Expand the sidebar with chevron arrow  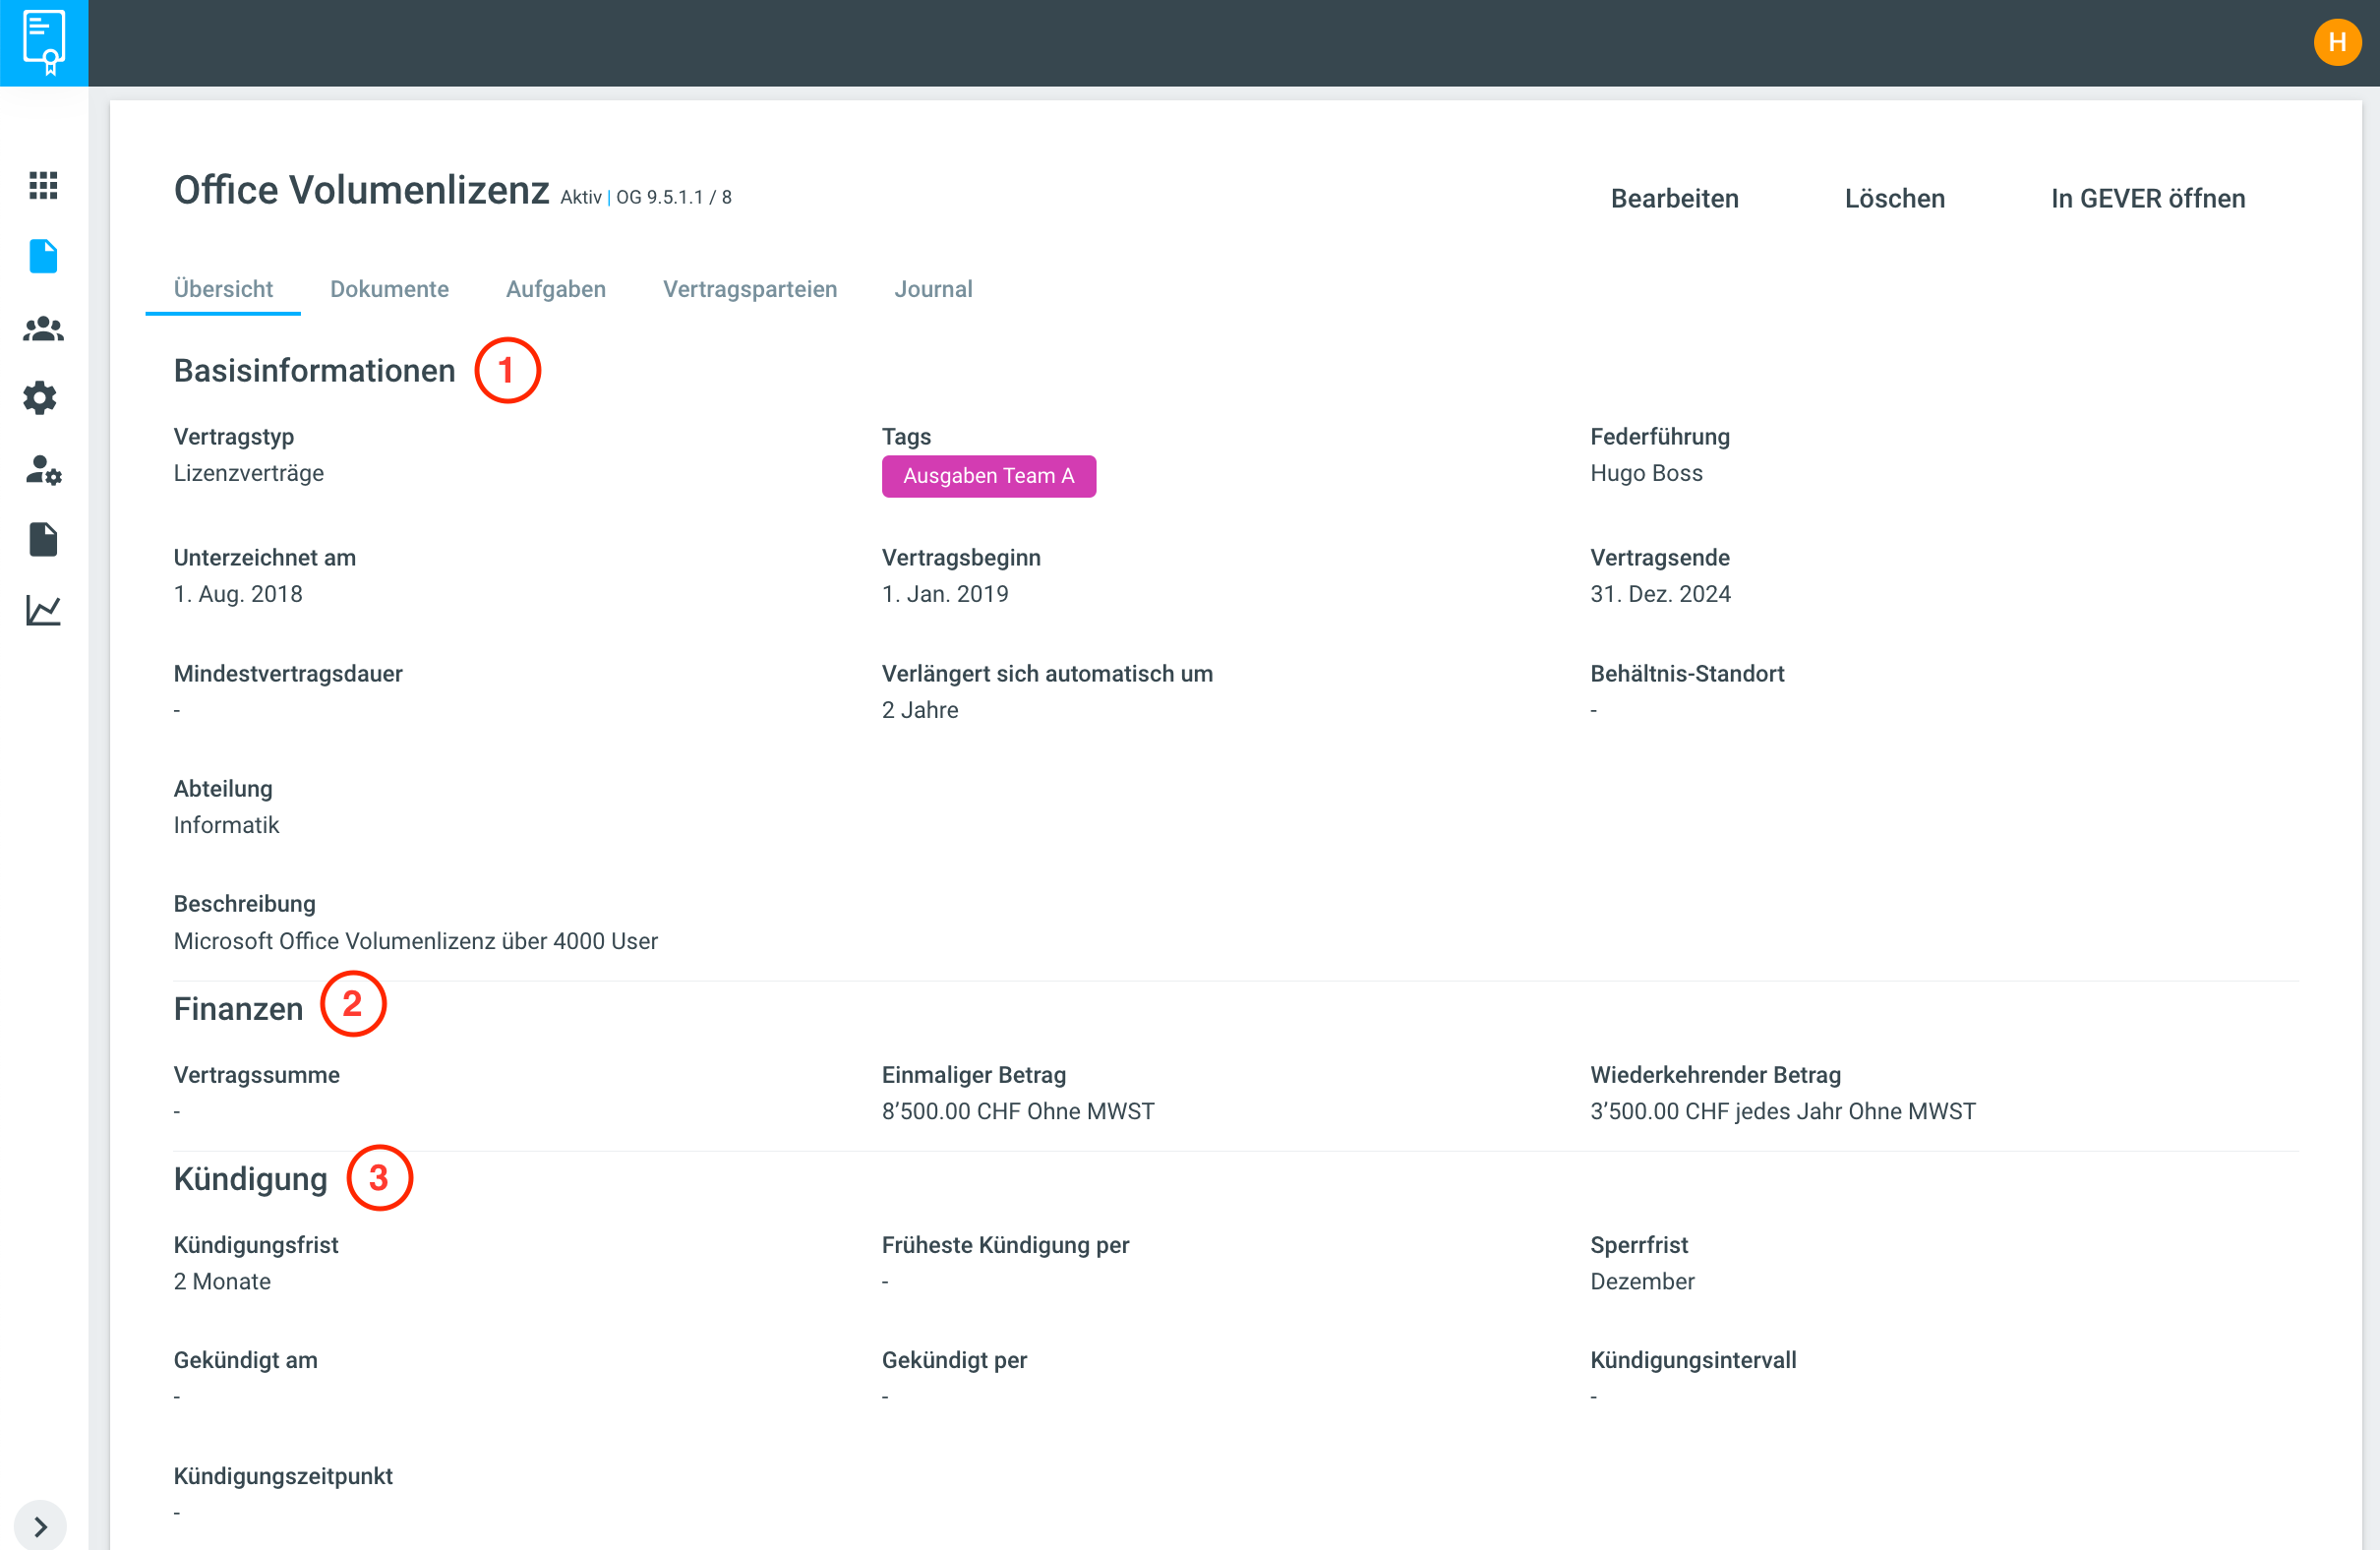coord(40,1526)
